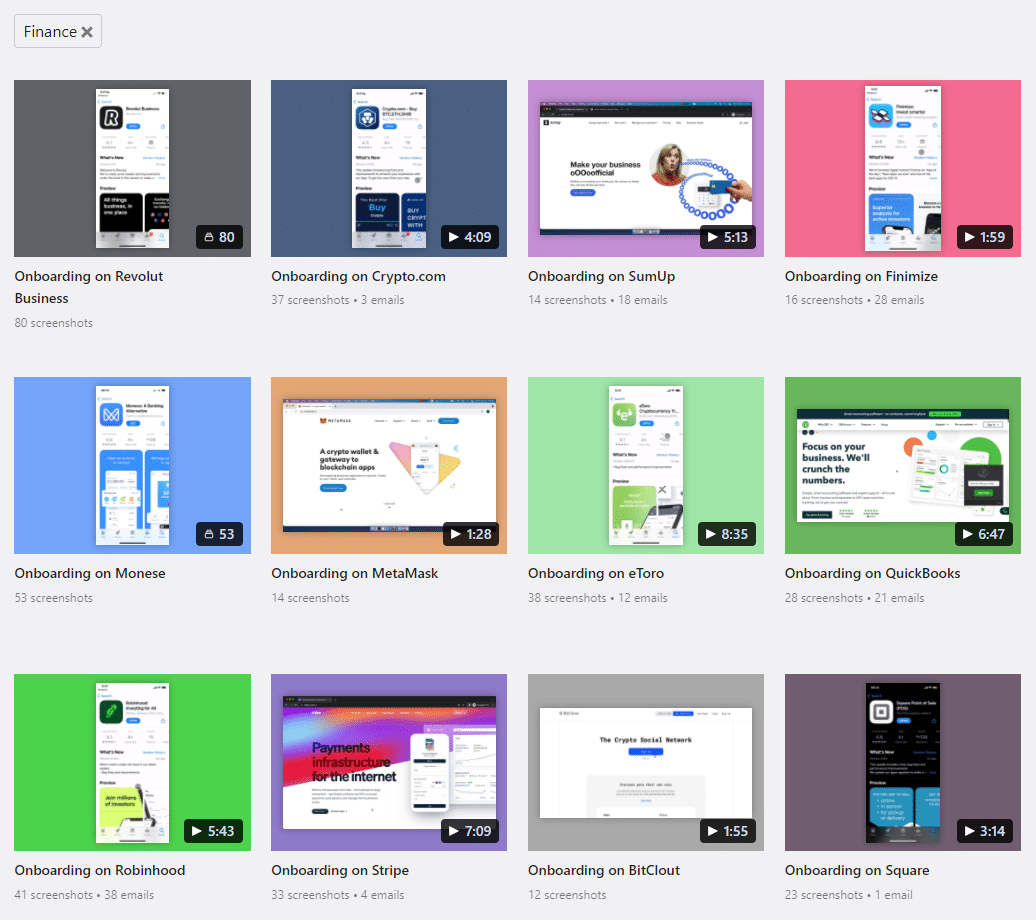This screenshot has height=920, width=1036.
Task: Click the 80 screenshots badge on Revolut
Action: [x=219, y=237]
